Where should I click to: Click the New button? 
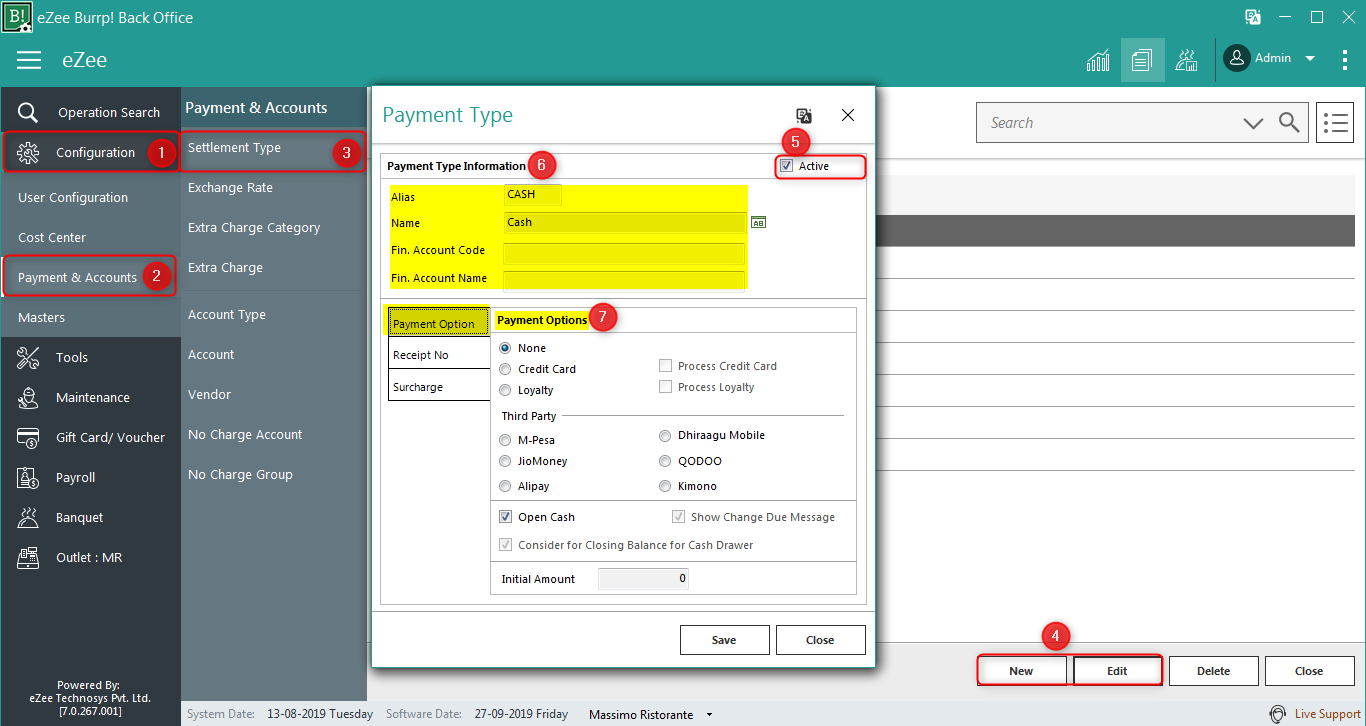tap(1021, 671)
